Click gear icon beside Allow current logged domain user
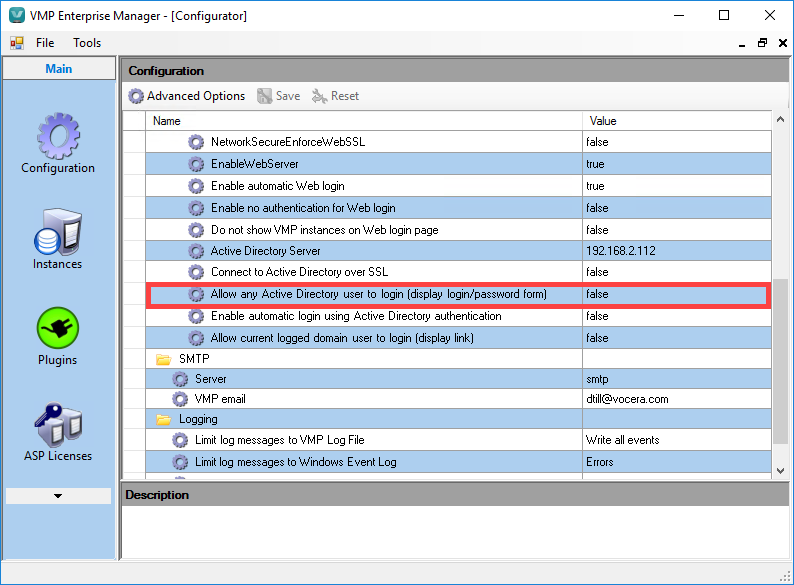Screen dimensions: 794x585 pos(196,338)
